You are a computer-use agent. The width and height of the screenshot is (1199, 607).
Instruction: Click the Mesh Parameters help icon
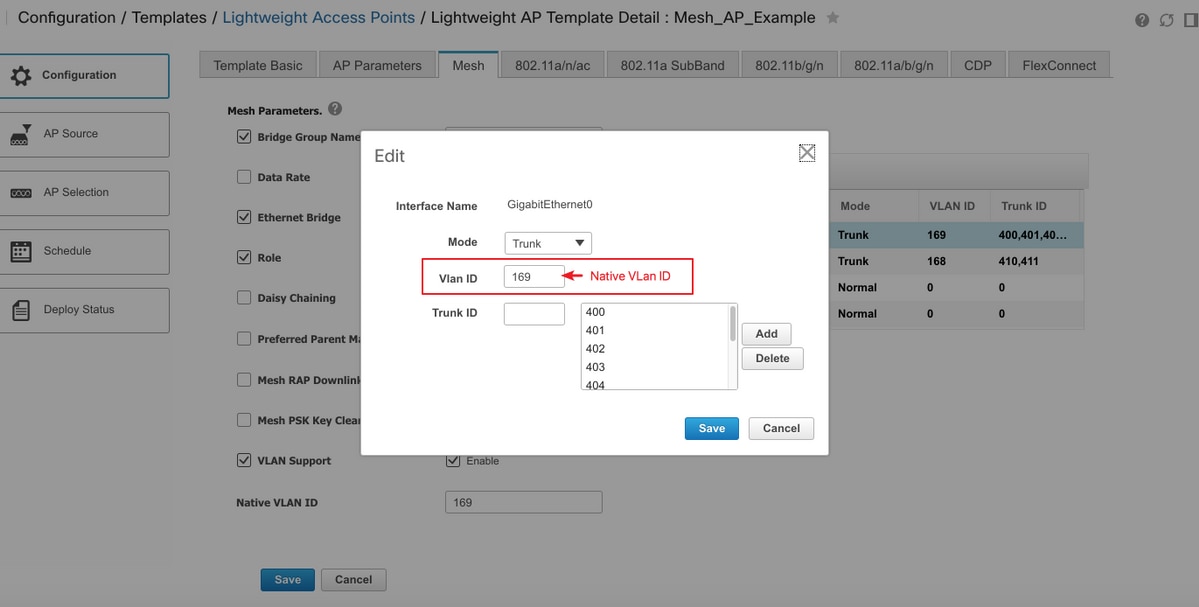tap(335, 109)
